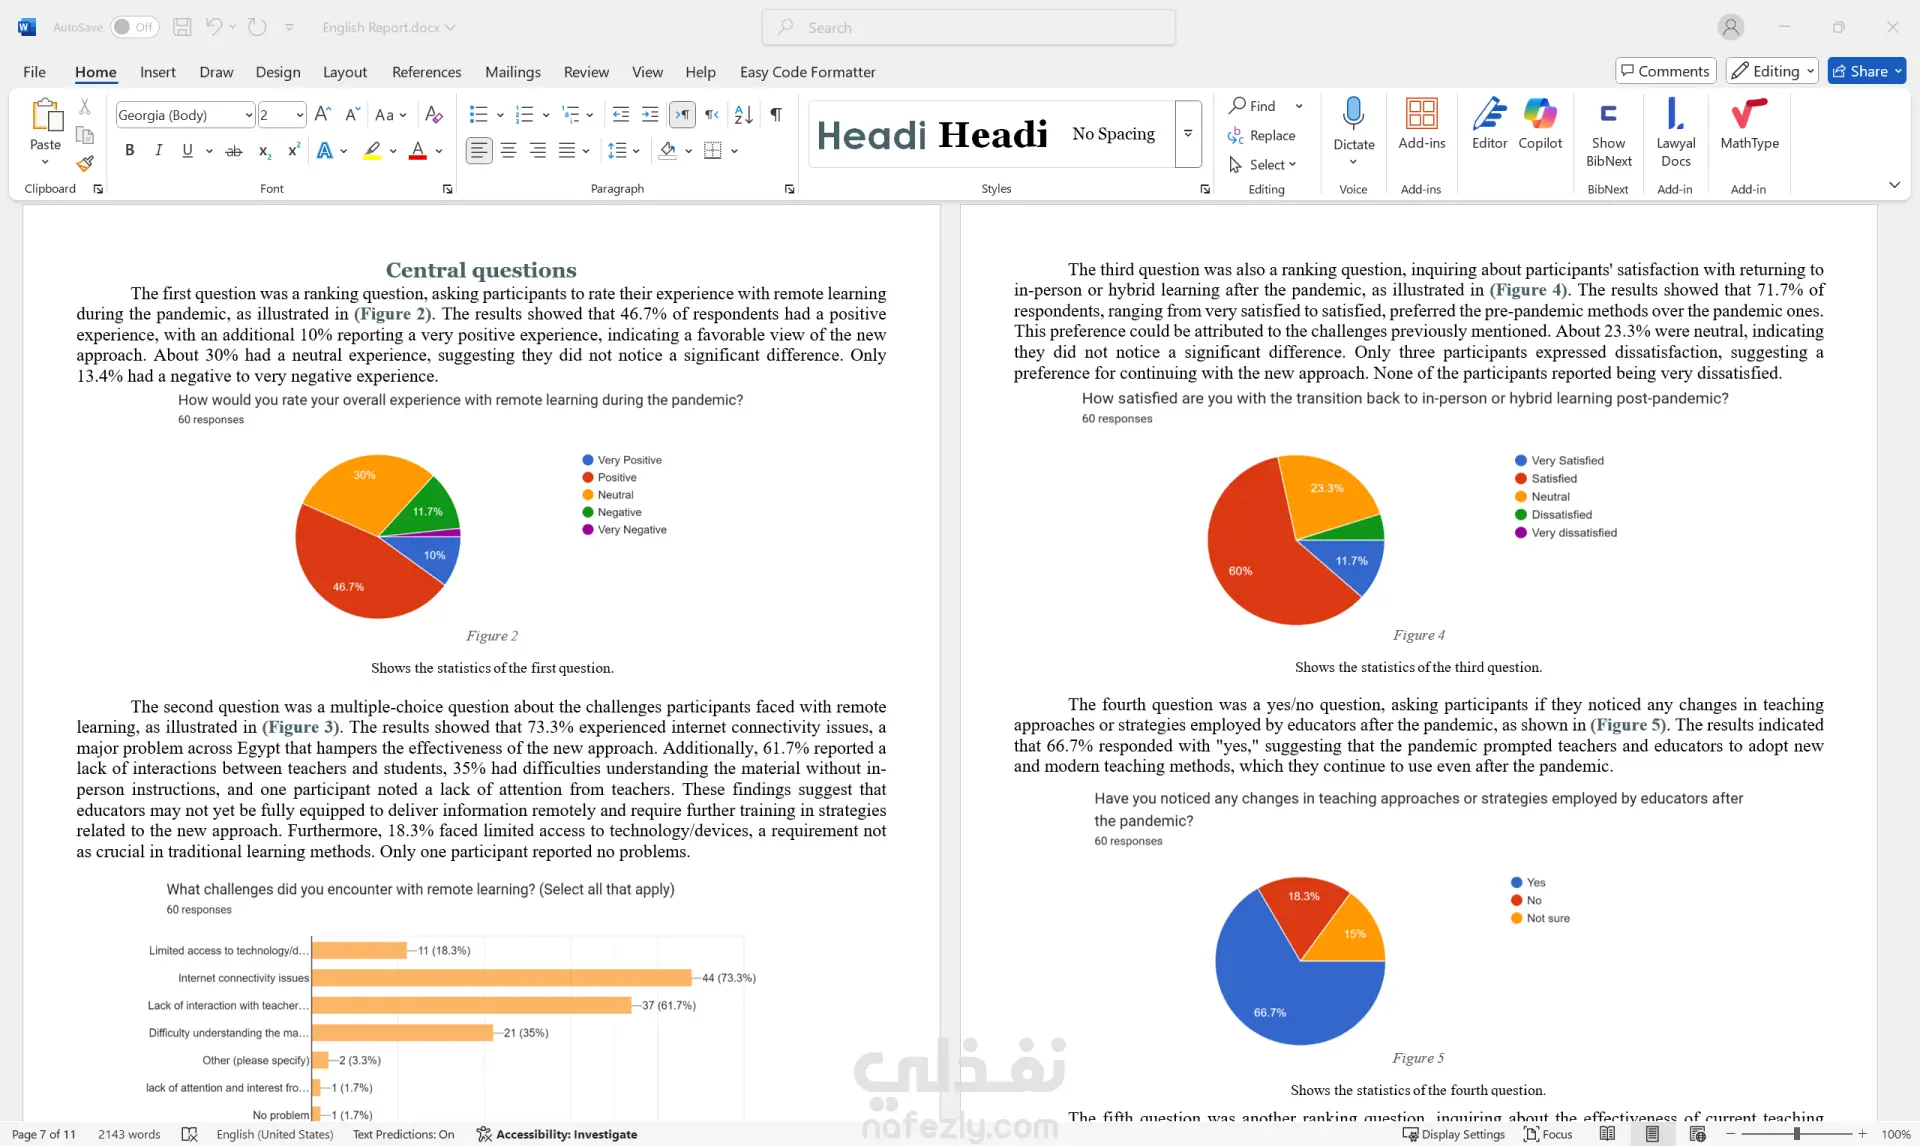Viewport: 1920px width, 1146px height.
Task: Open the Editing mode dropdown
Action: 1772,71
